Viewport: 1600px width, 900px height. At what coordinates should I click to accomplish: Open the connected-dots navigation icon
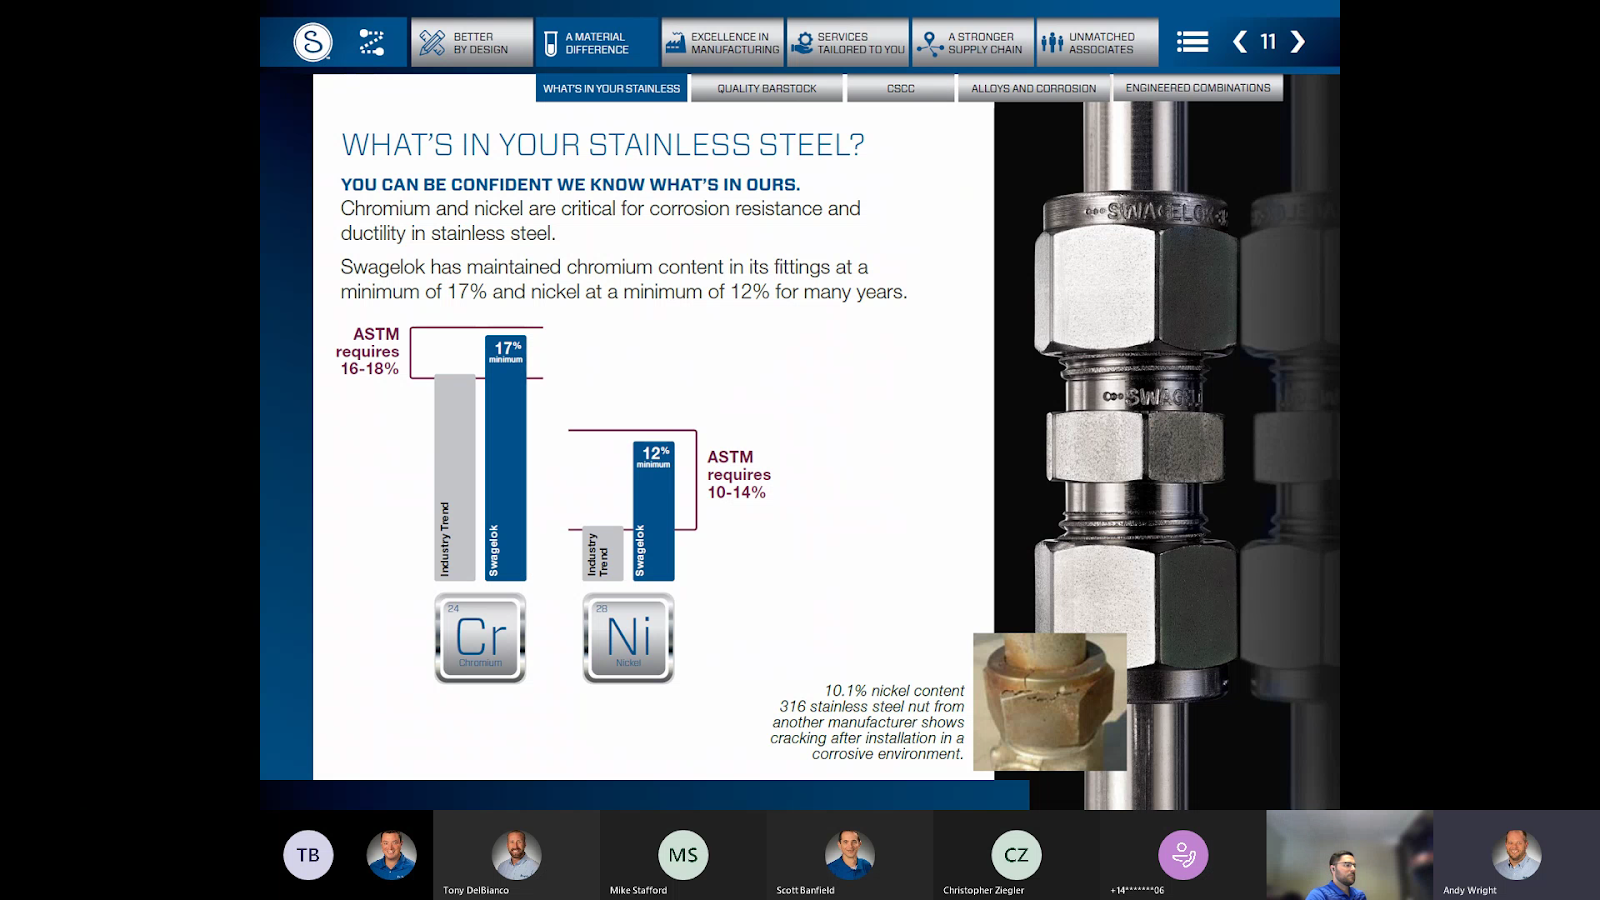click(x=371, y=42)
